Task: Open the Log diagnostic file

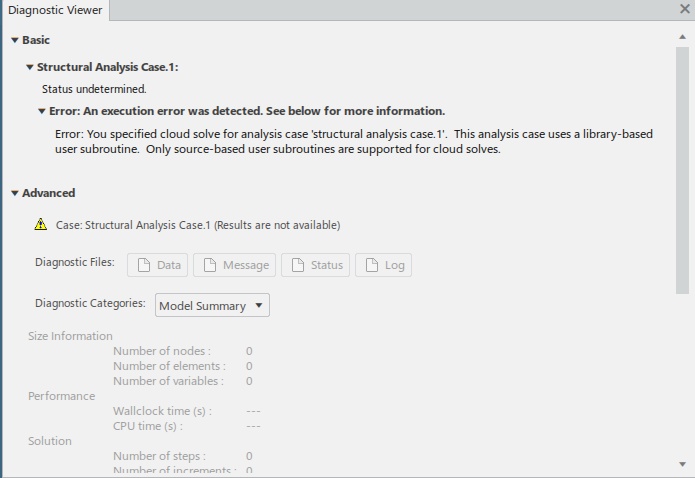Action: click(x=383, y=265)
